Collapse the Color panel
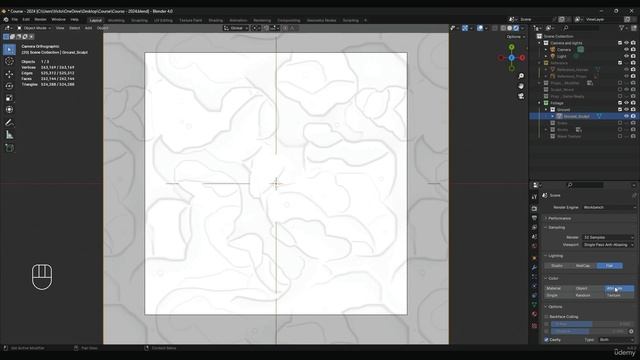The image size is (640, 360). click(553, 278)
